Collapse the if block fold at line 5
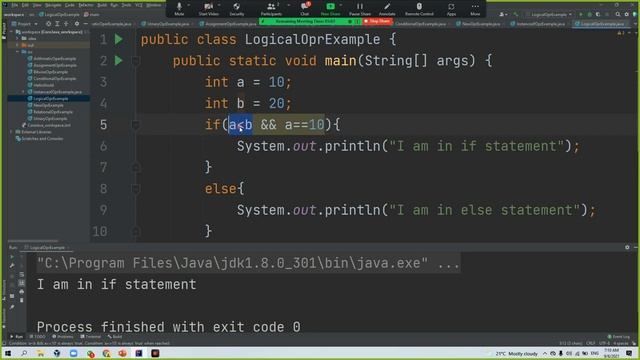640x360 pixels. [136, 124]
